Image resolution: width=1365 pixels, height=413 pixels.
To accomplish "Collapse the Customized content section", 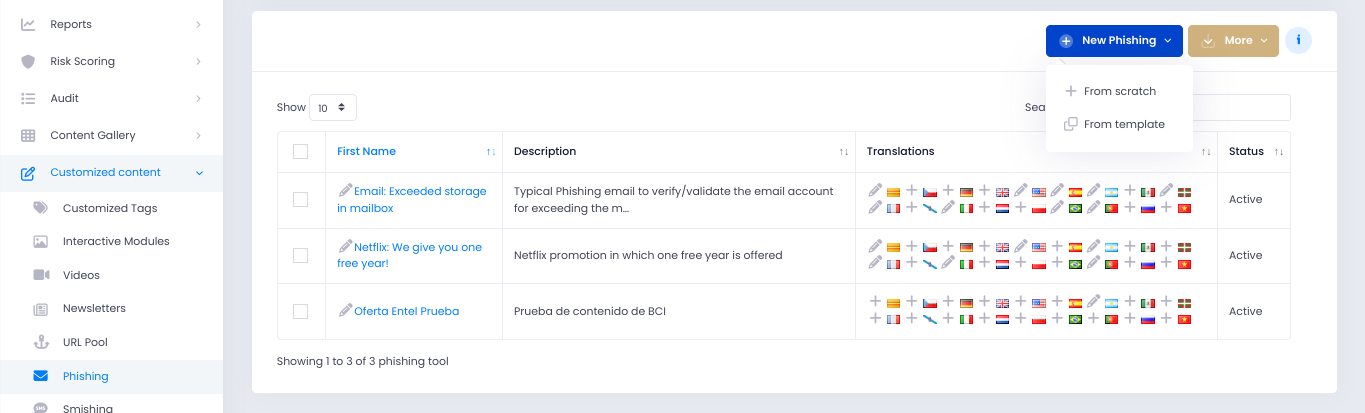I will coord(111,172).
